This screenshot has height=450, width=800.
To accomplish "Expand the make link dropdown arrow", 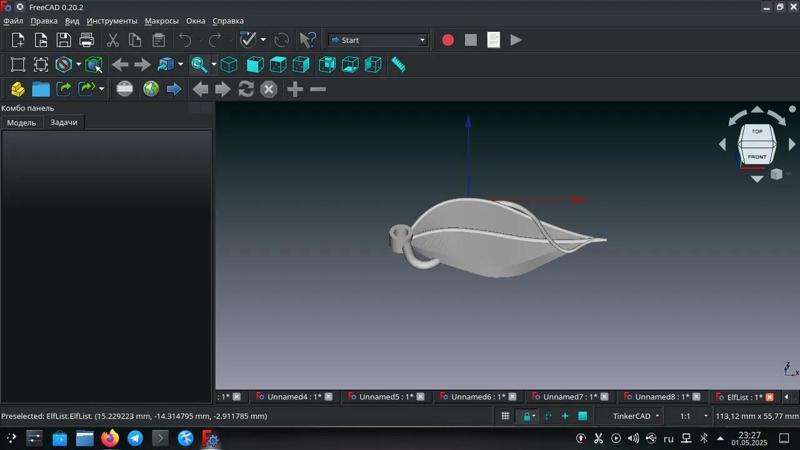I will 102,89.
